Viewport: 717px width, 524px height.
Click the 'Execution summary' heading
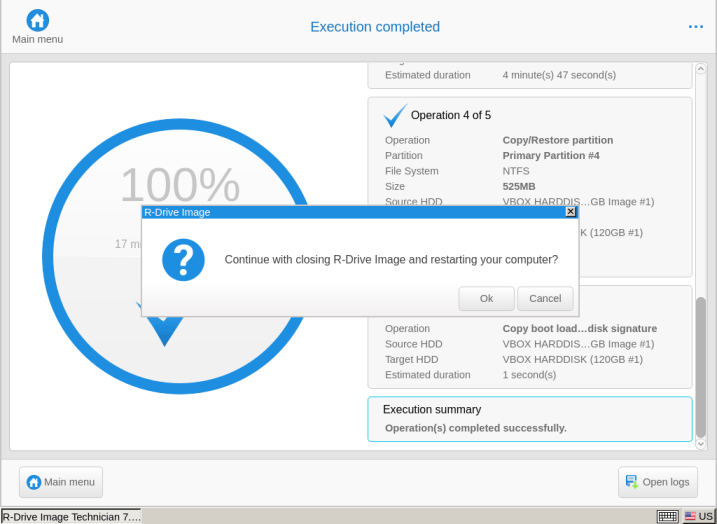coord(432,409)
